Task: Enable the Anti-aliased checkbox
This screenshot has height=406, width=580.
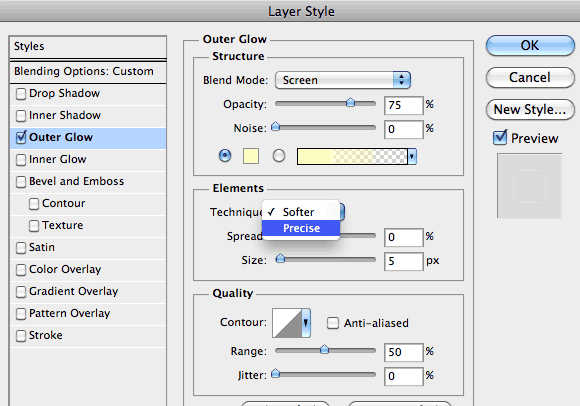Action: tap(333, 323)
